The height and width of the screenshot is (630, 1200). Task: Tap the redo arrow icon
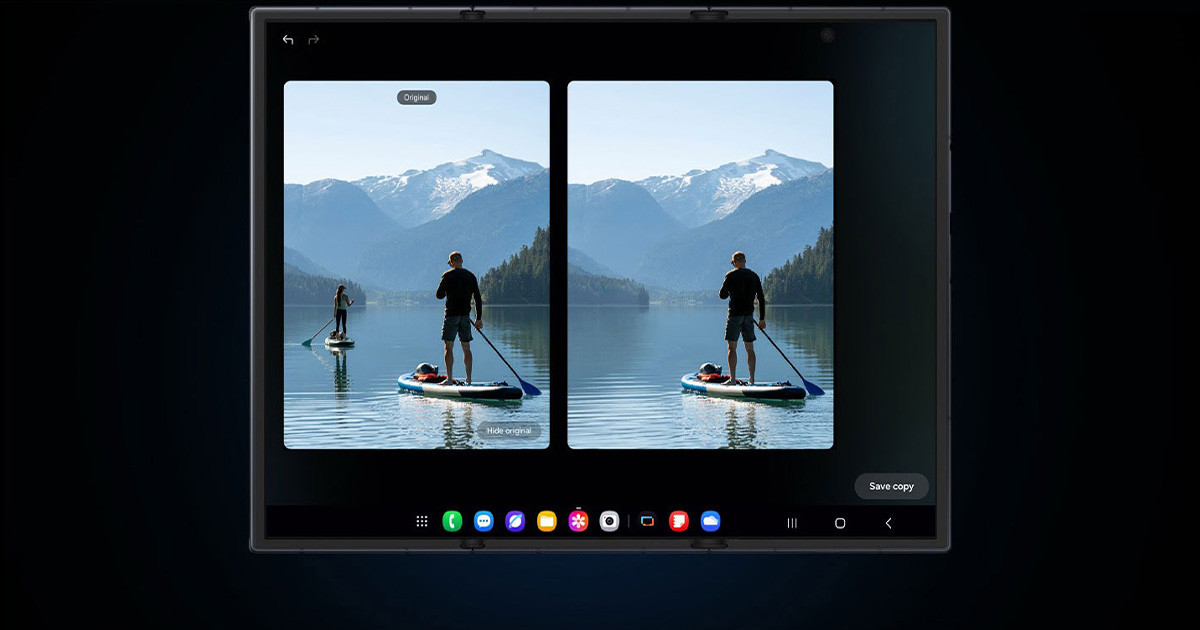(x=313, y=40)
